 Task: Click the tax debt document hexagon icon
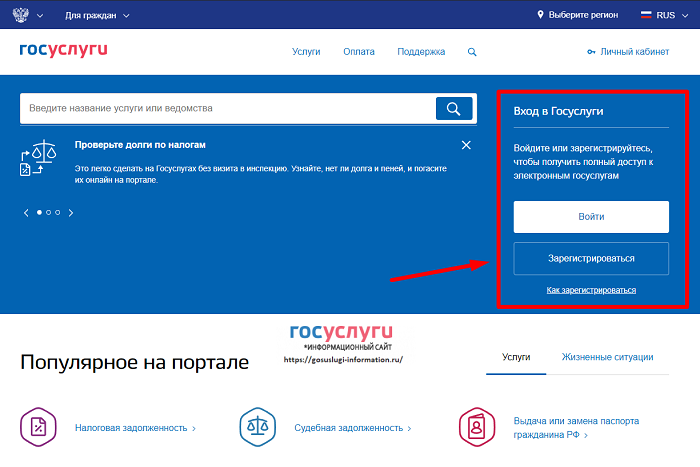pyautogui.click(x=38, y=427)
